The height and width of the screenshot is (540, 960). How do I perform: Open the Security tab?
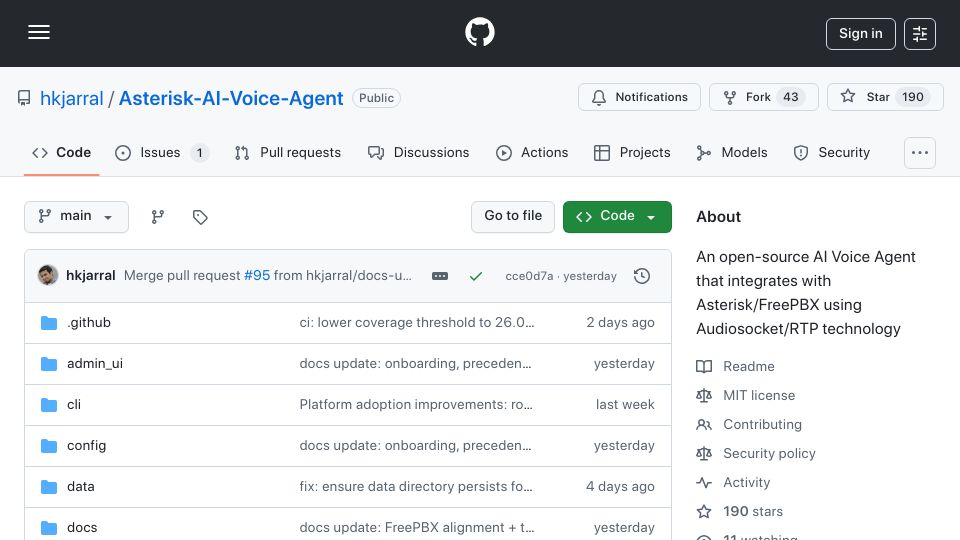[x=831, y=152]
